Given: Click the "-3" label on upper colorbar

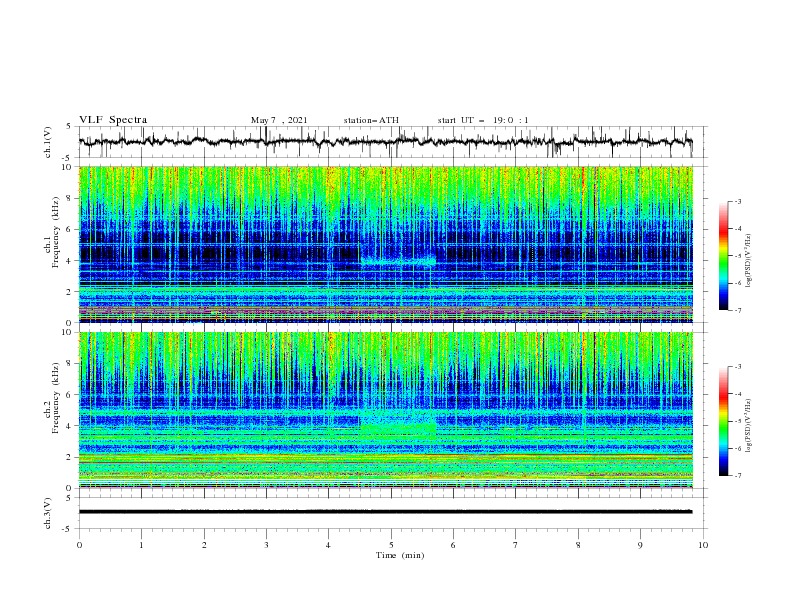Looking at the screenshot, I should point(738,201).
